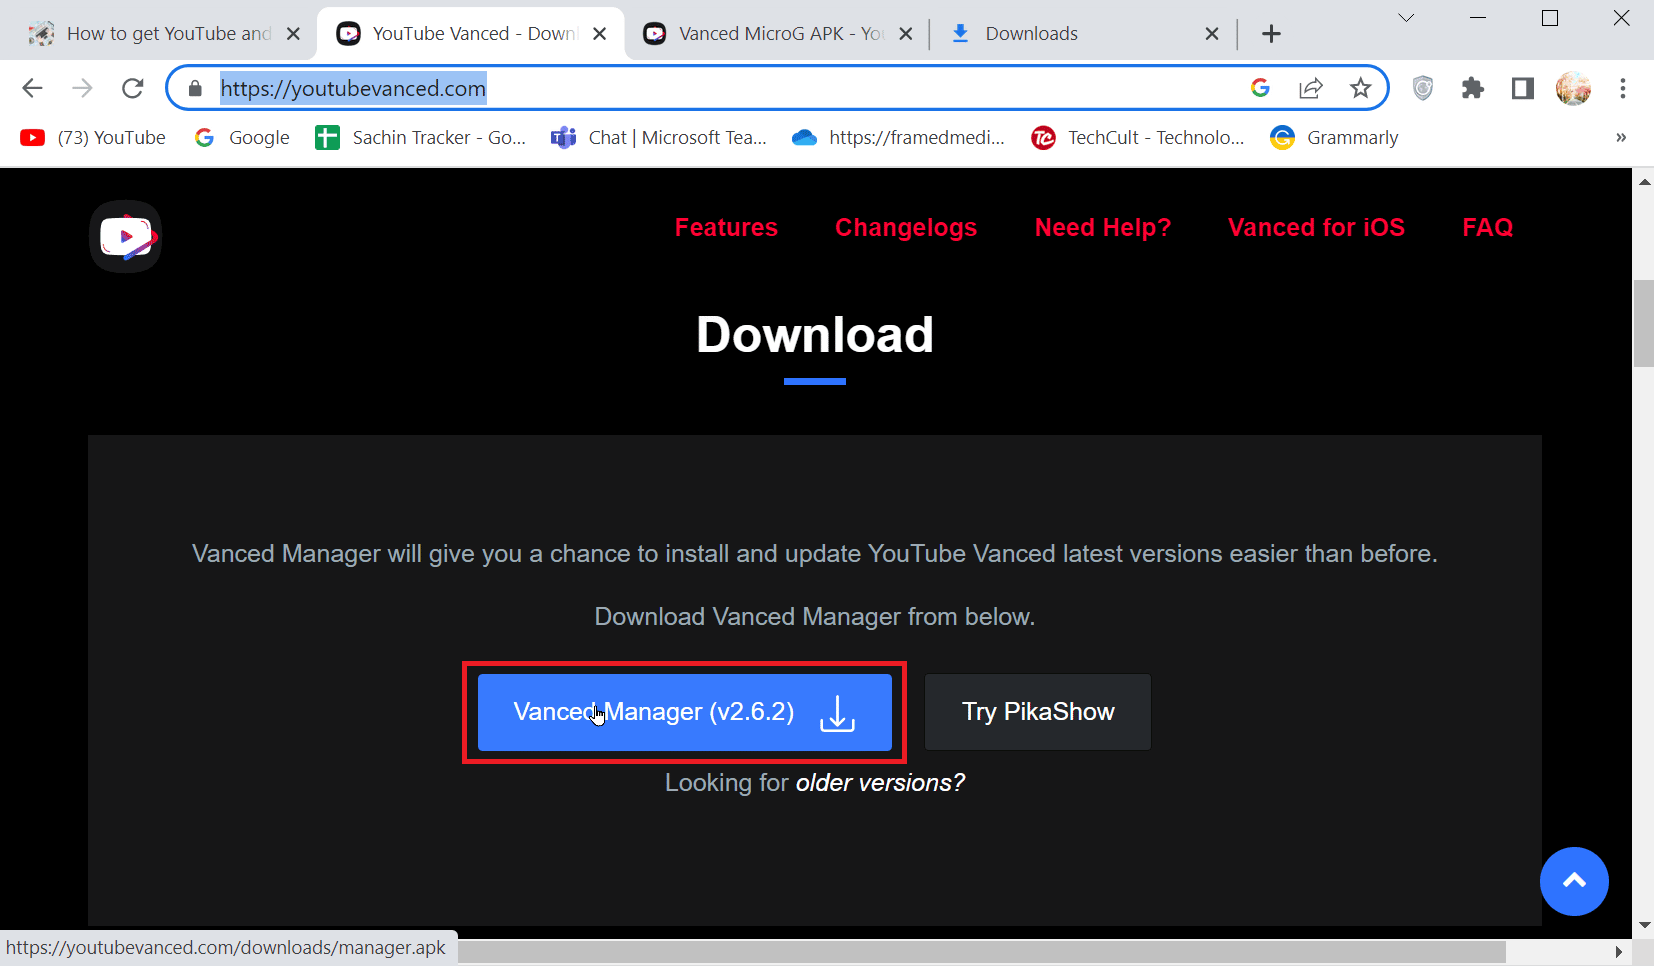Go to the Features section
Viewport: 1654px width, 967px height.
(726, 227)
